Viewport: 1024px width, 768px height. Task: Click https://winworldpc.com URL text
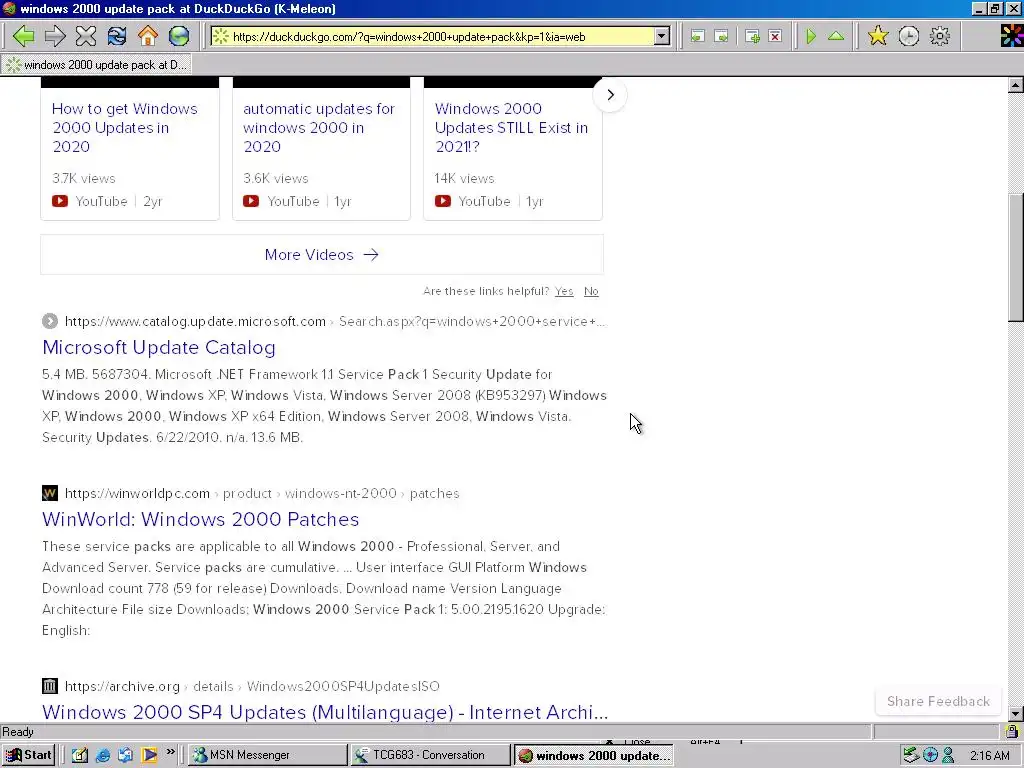[x=137, y=493]
